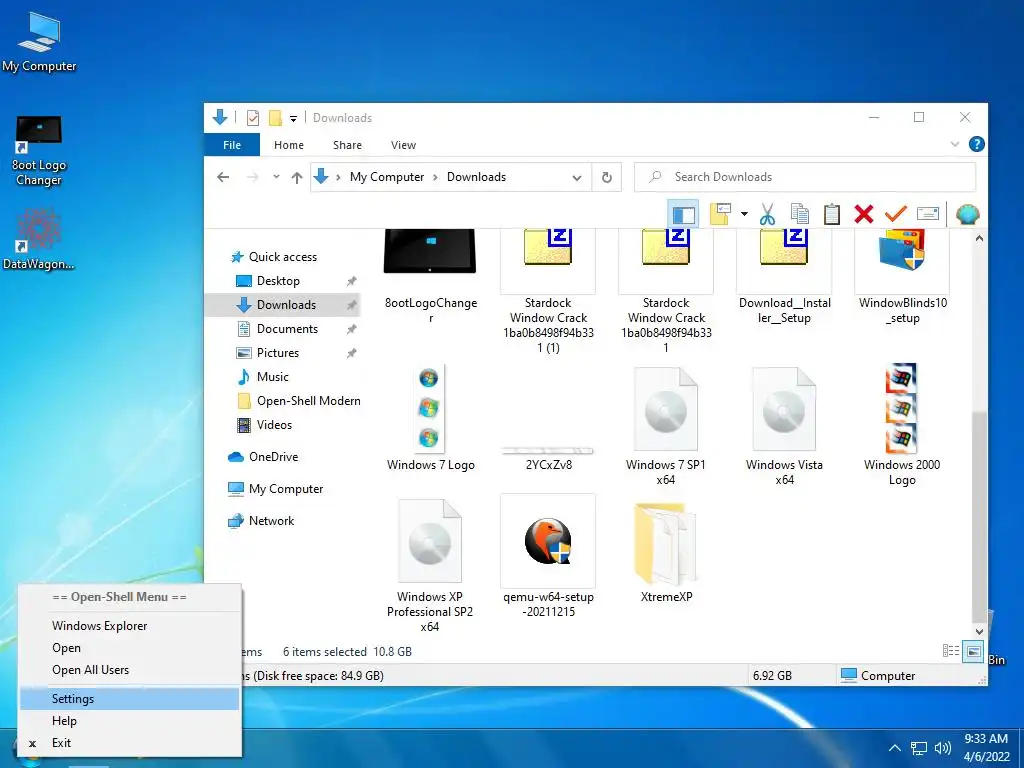Screen dimensions: 1024x768
Task: Select the Windows 7 Logo file
Action: pyautogui.click(x=430, y=418)
